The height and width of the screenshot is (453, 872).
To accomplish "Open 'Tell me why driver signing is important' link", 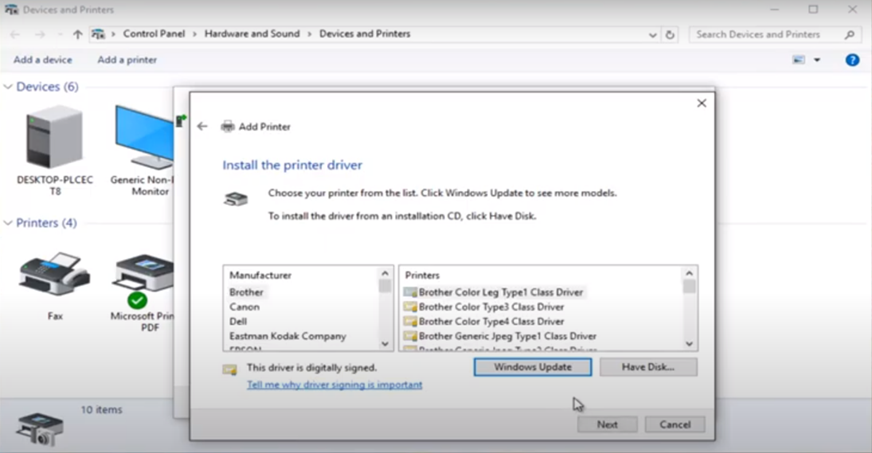I will click(x=334, y=385).
